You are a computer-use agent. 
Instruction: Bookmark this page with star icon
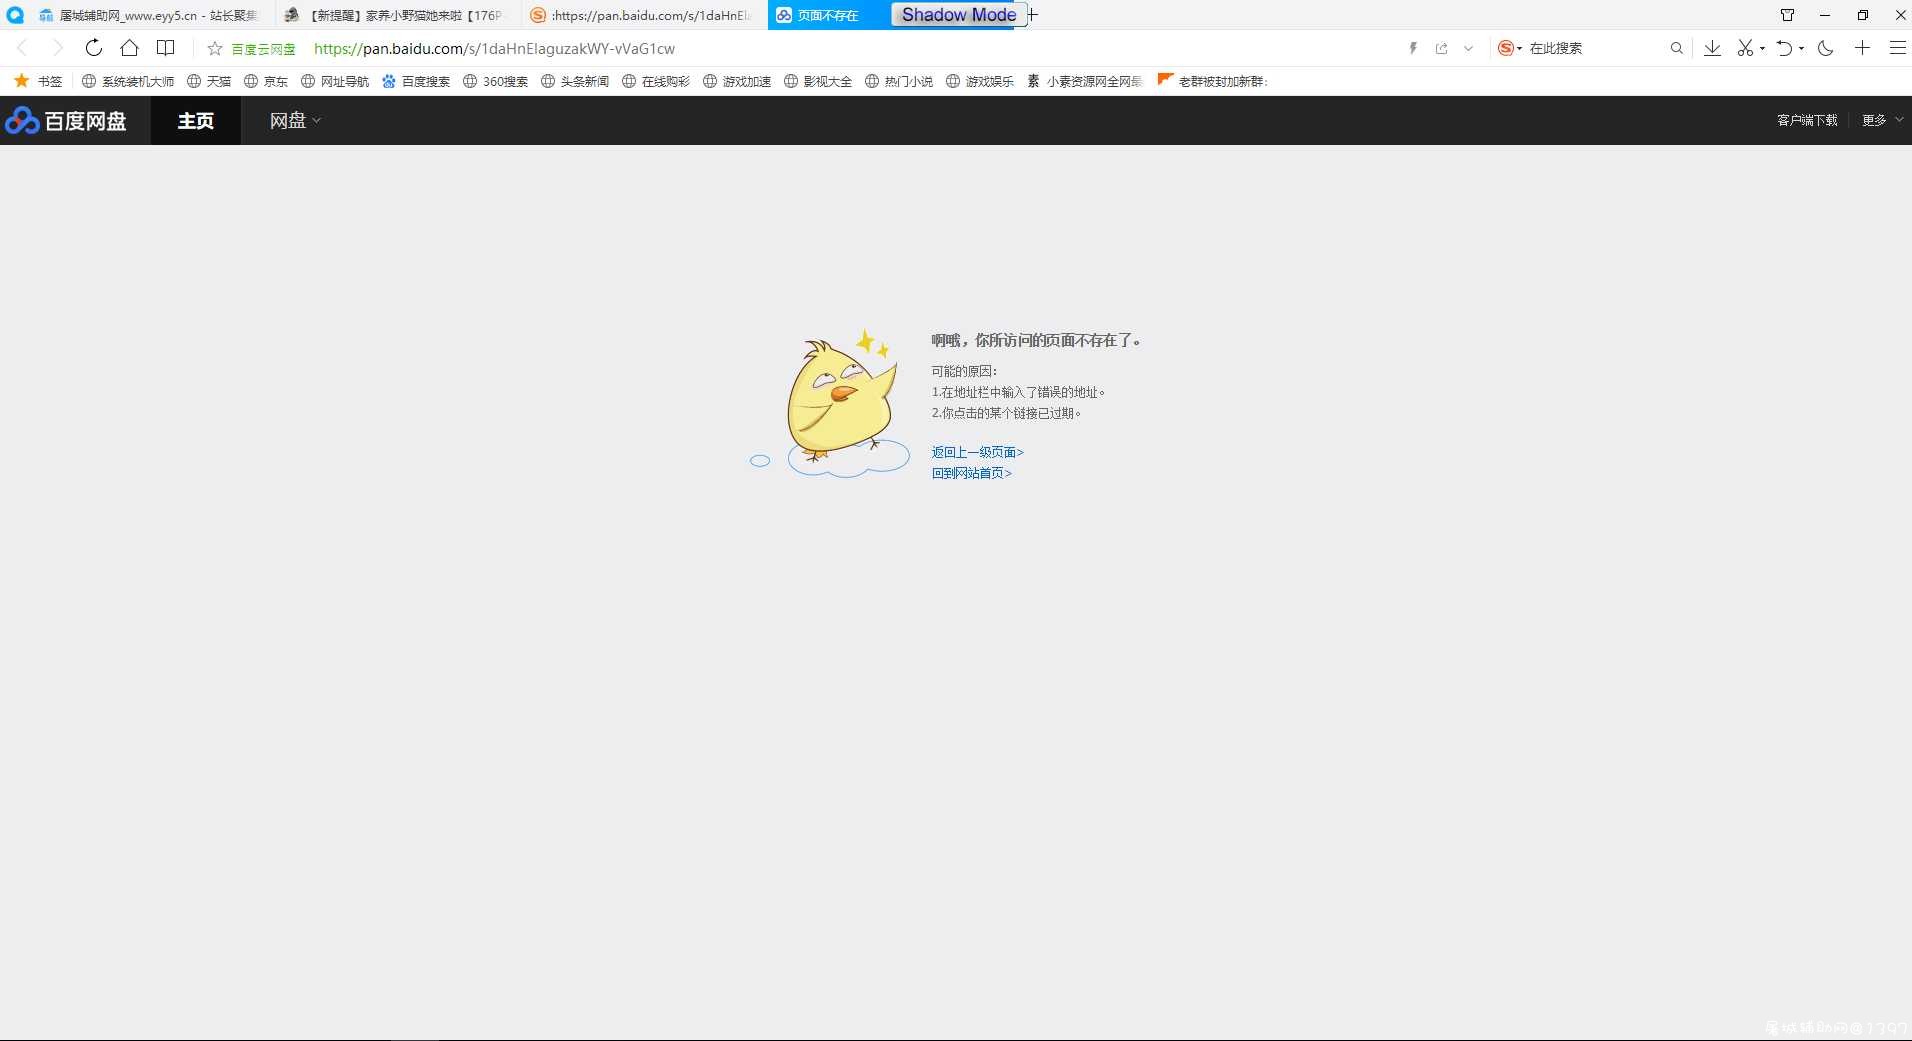[214, 48]
